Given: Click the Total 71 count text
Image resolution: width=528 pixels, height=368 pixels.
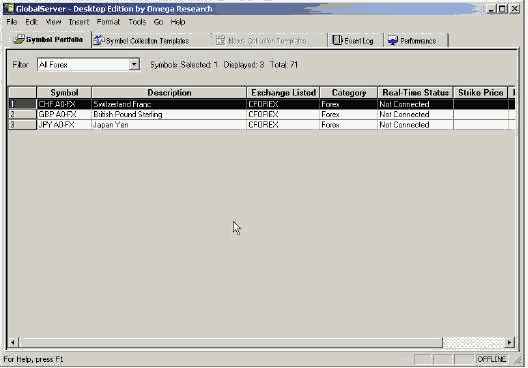Looking at the screenshot, I should point(284,65).
